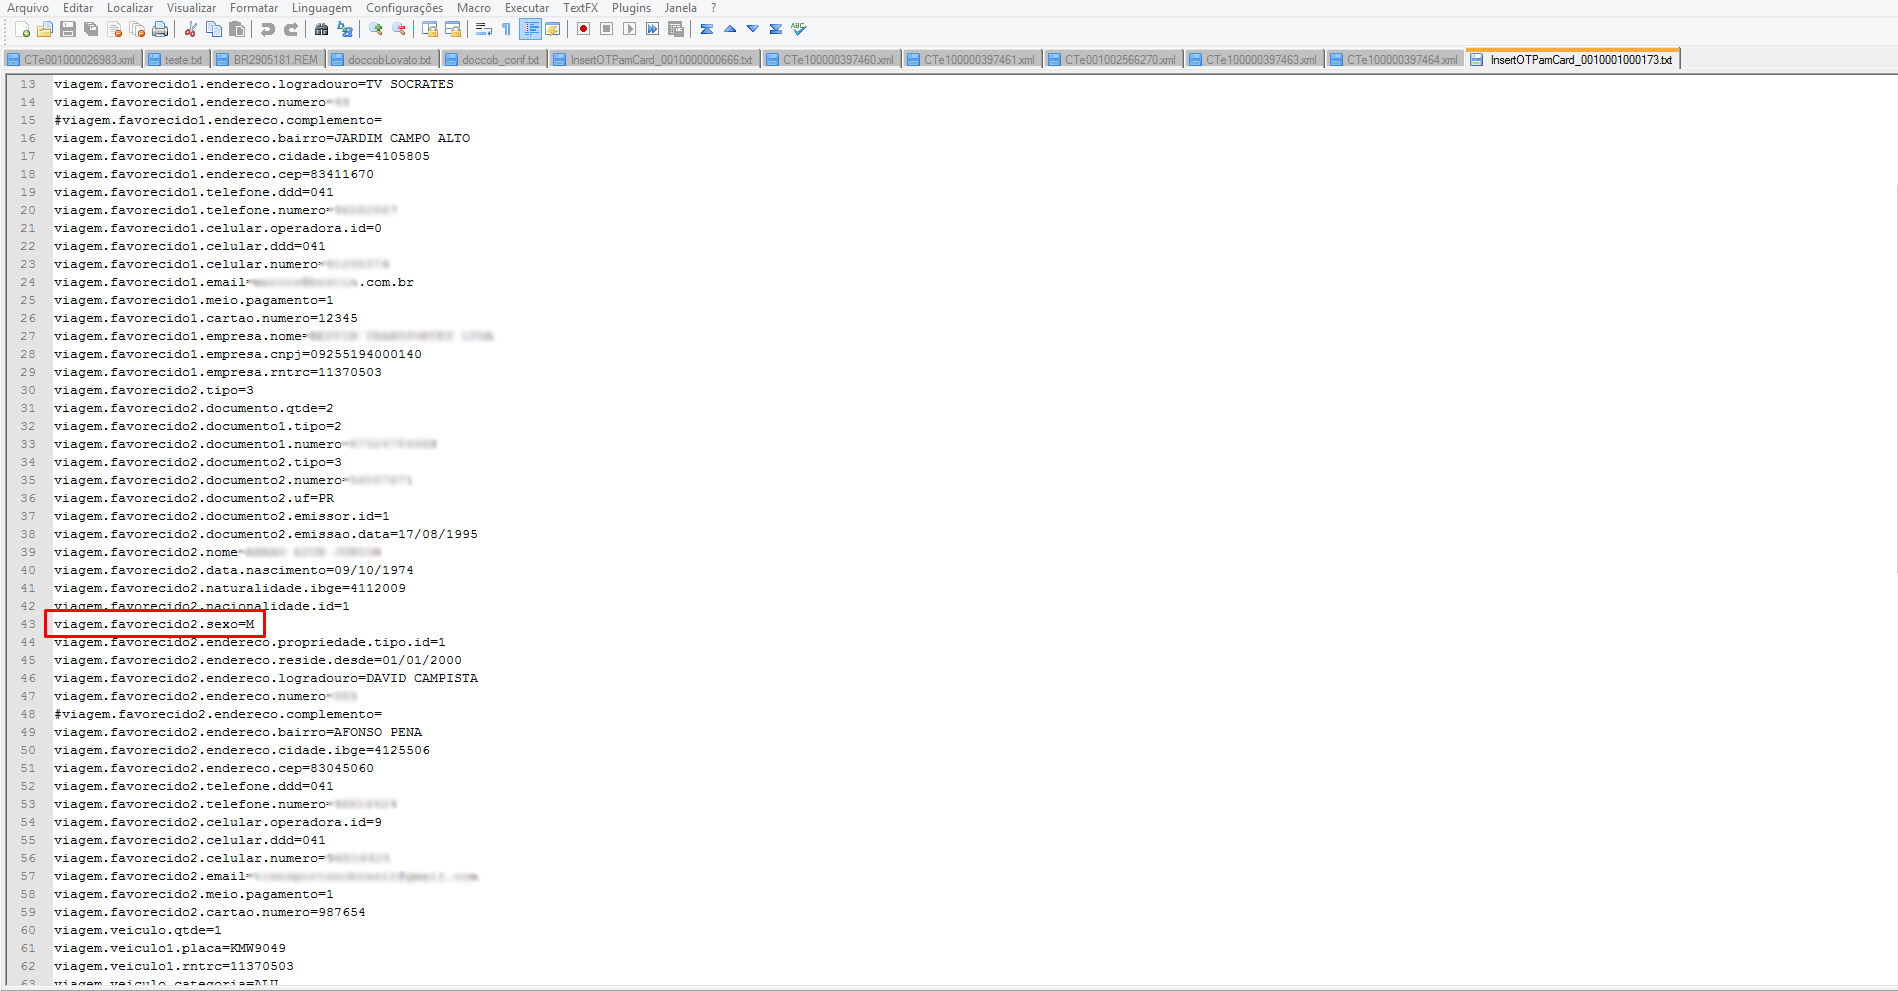Open the Configurações menu

coord(404,8)
